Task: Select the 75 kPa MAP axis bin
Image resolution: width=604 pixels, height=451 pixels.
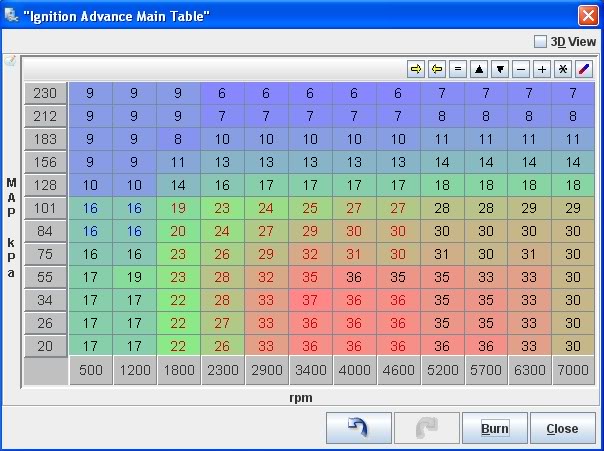Action: coord(45,254)
